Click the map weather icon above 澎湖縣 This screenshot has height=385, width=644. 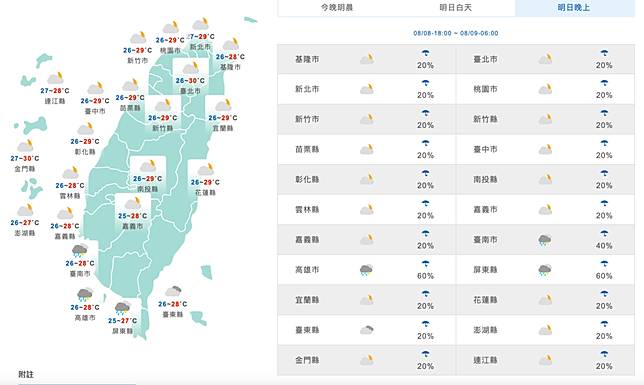25,210
